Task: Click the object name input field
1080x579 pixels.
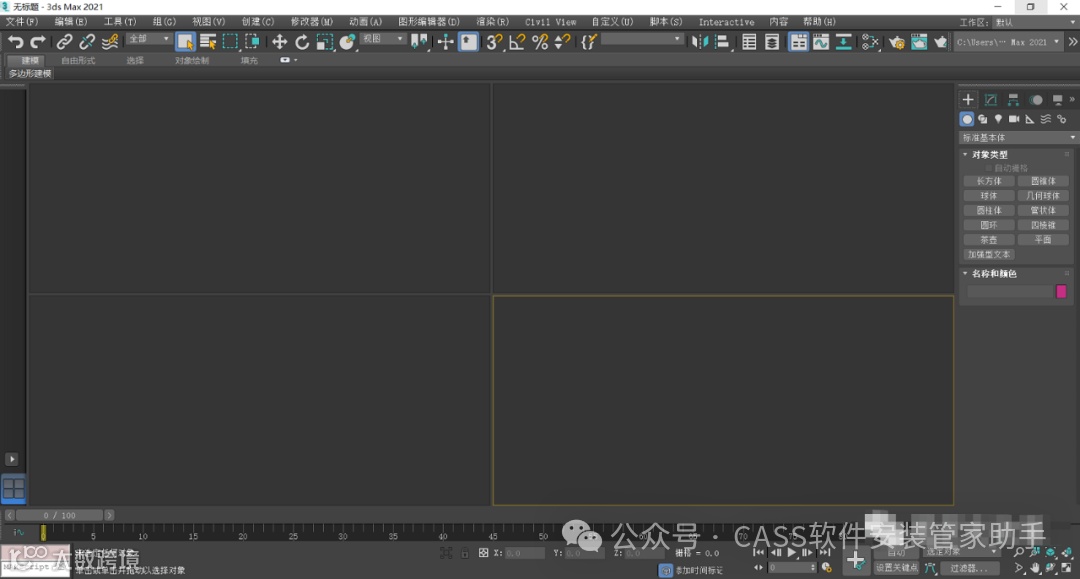Action: 1010,292
